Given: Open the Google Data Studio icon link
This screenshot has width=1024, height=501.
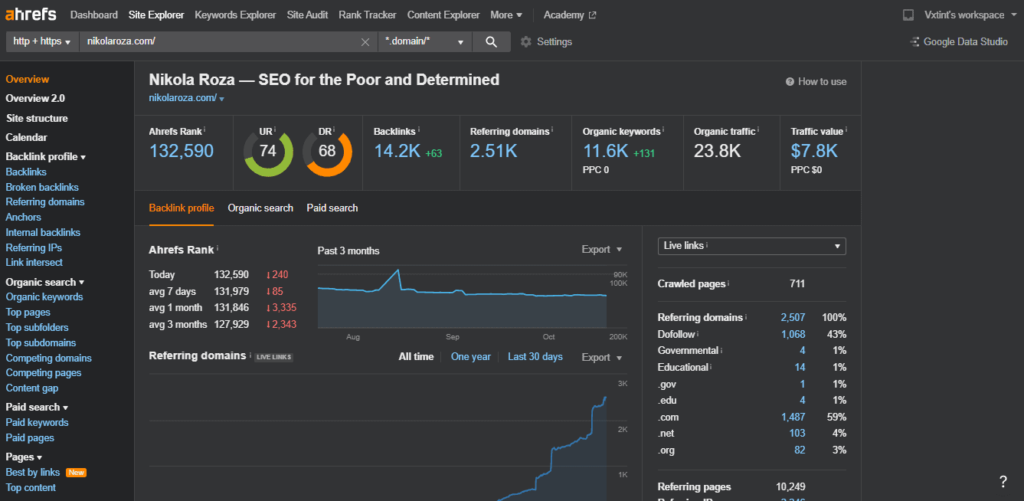Looking at the screenshot, I should pos(915,42).
